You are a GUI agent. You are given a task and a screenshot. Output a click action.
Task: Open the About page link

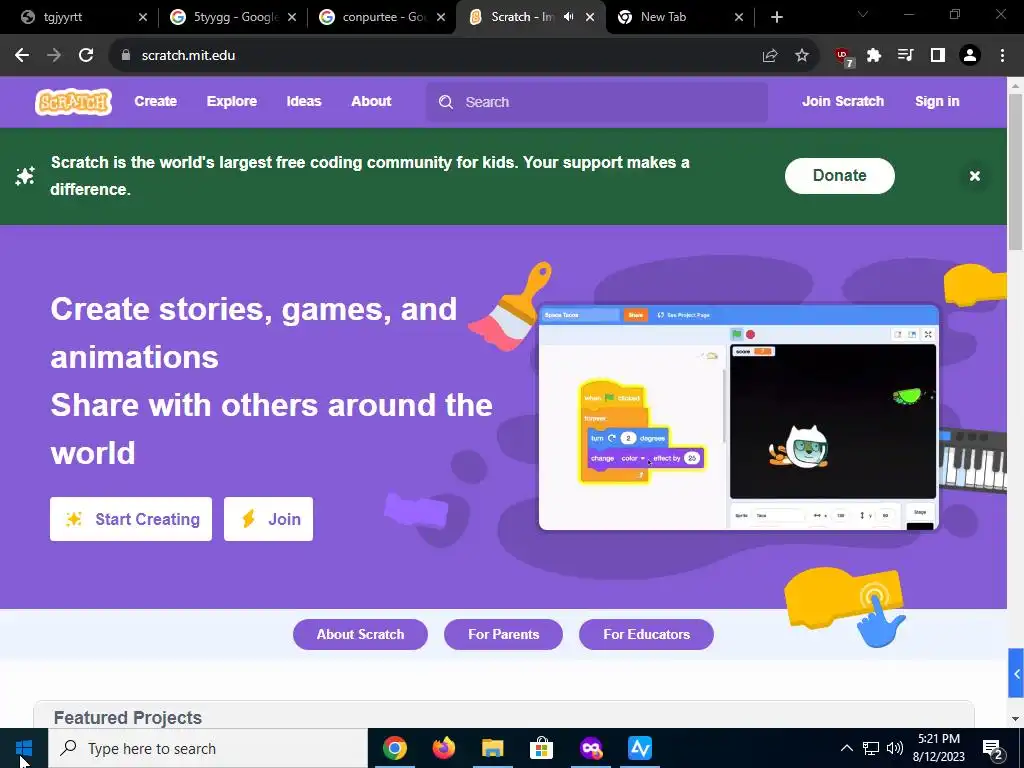[371, 101]
